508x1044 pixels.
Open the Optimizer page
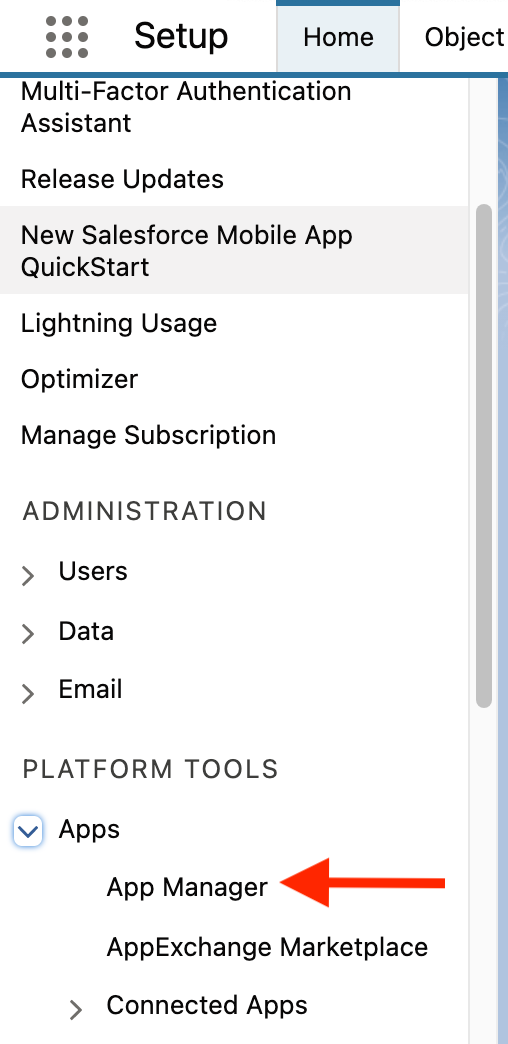click(x=79, y=380)
